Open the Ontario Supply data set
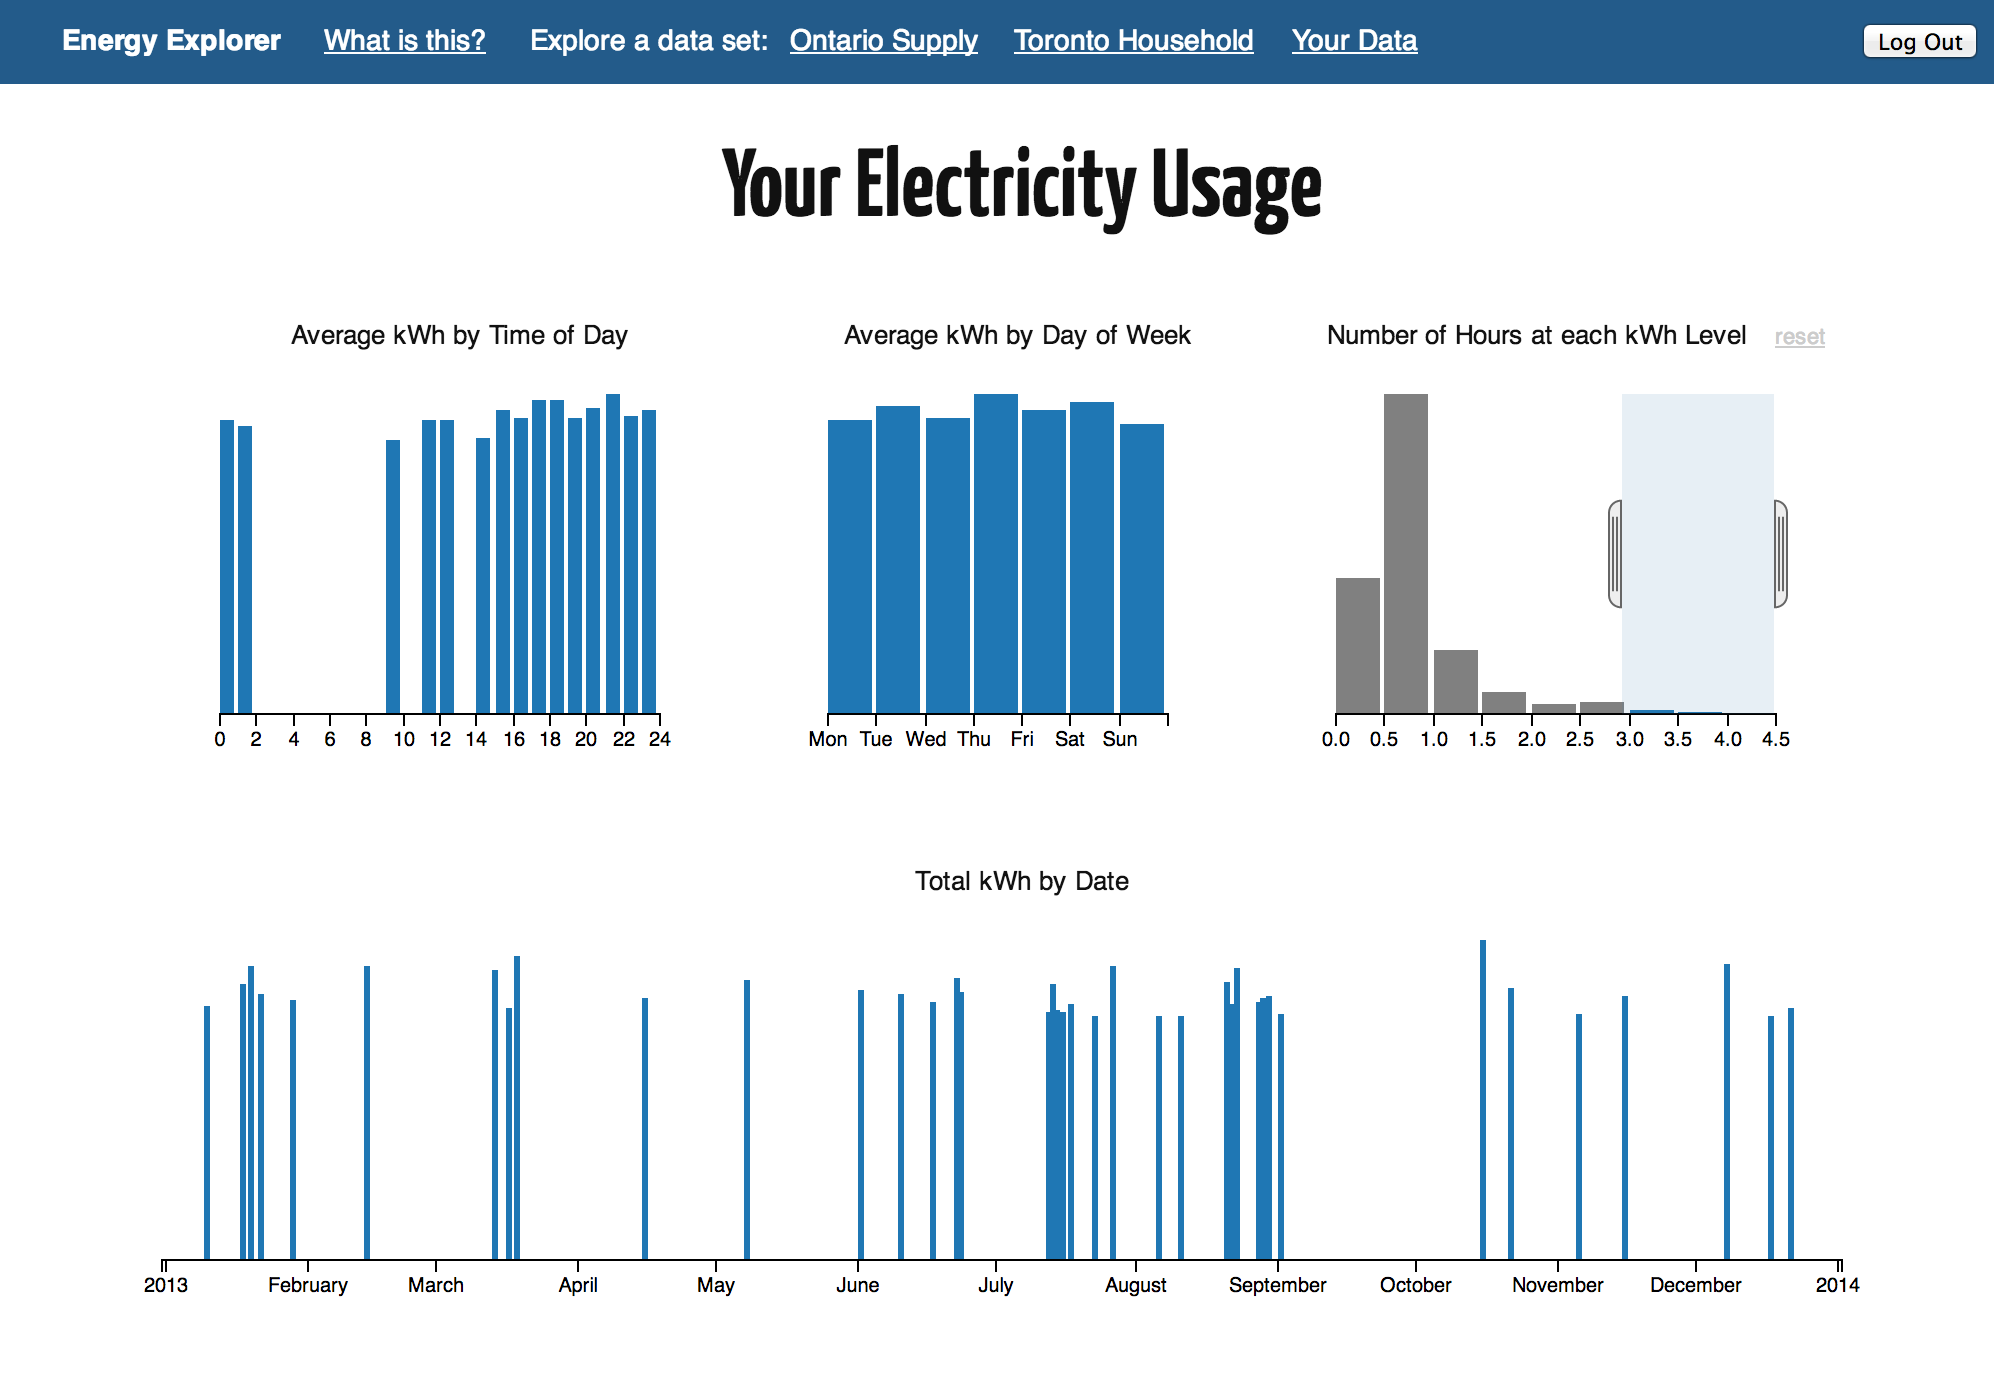The width and height of the screenshot is (1994, 1390). pos(883,41)
